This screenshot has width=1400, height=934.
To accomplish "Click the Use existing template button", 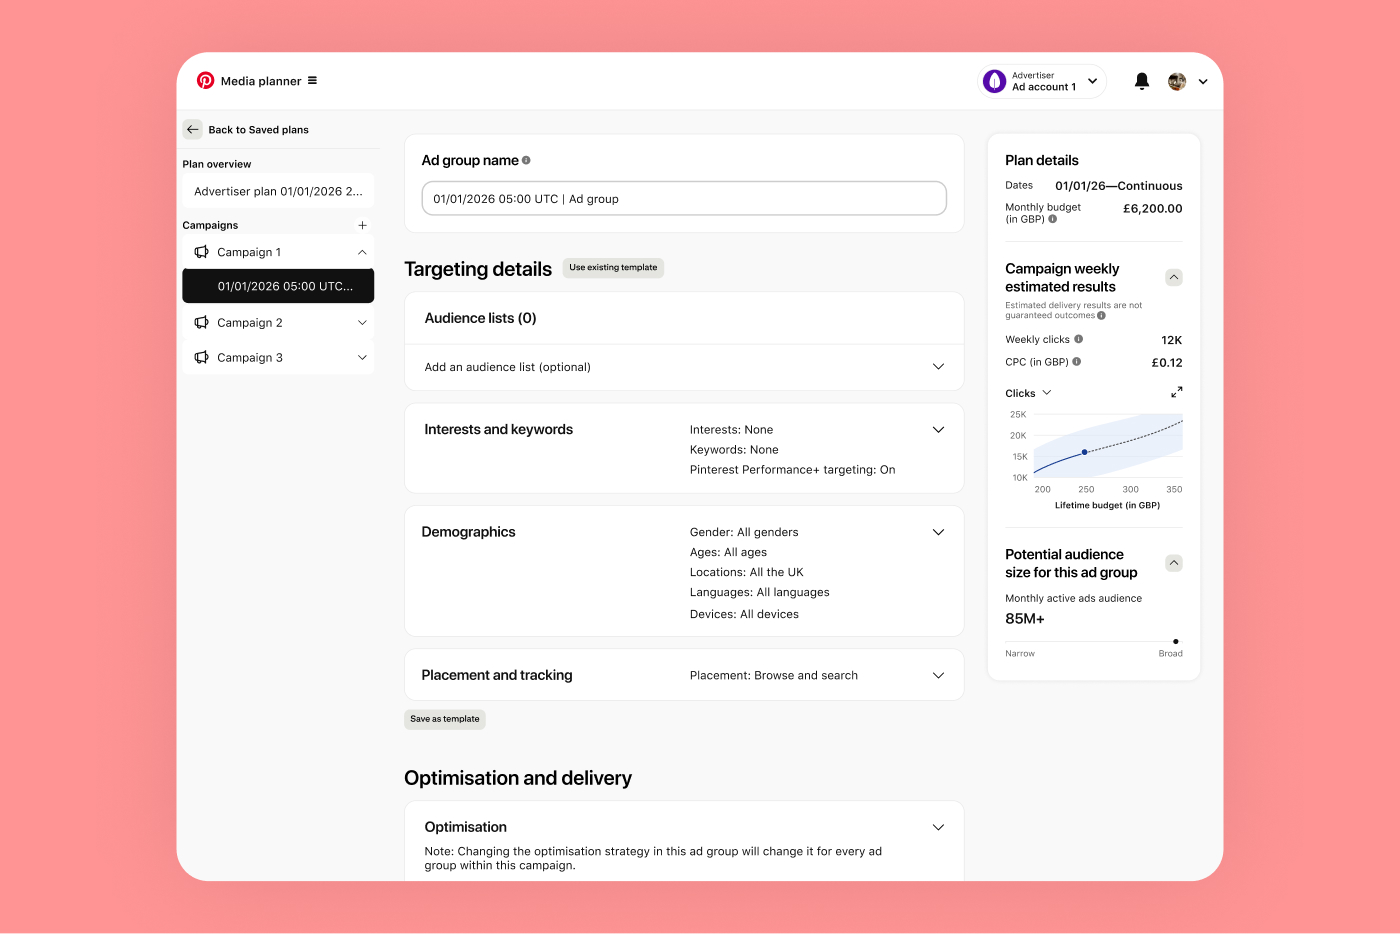I will 612,268.
